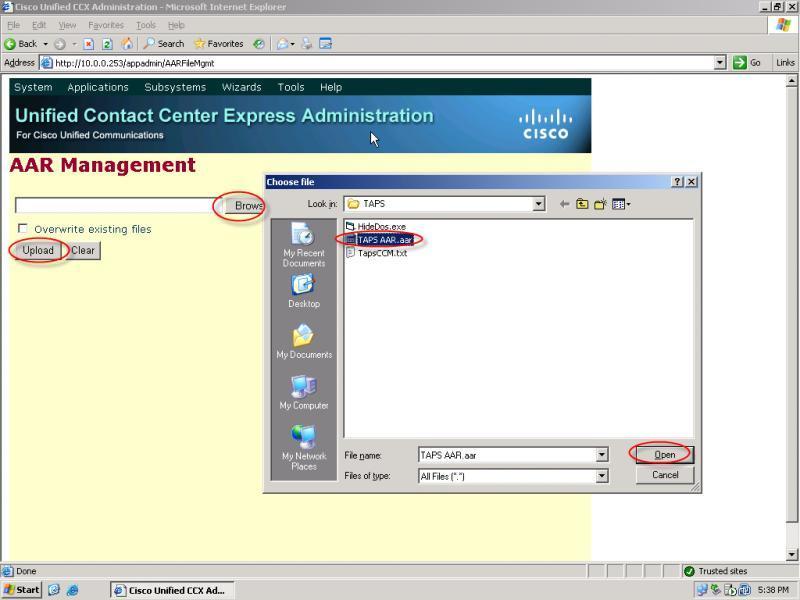Click the Print toolbar icon

click(307, 44)
